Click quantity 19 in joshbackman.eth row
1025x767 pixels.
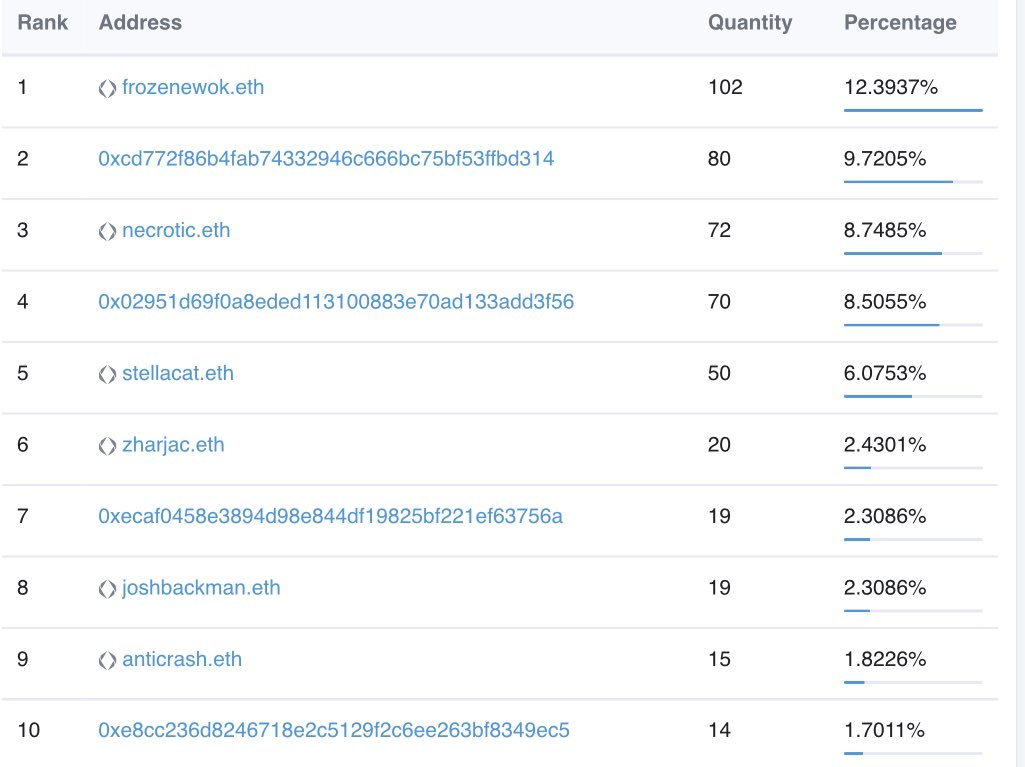(x=719, y=588)
